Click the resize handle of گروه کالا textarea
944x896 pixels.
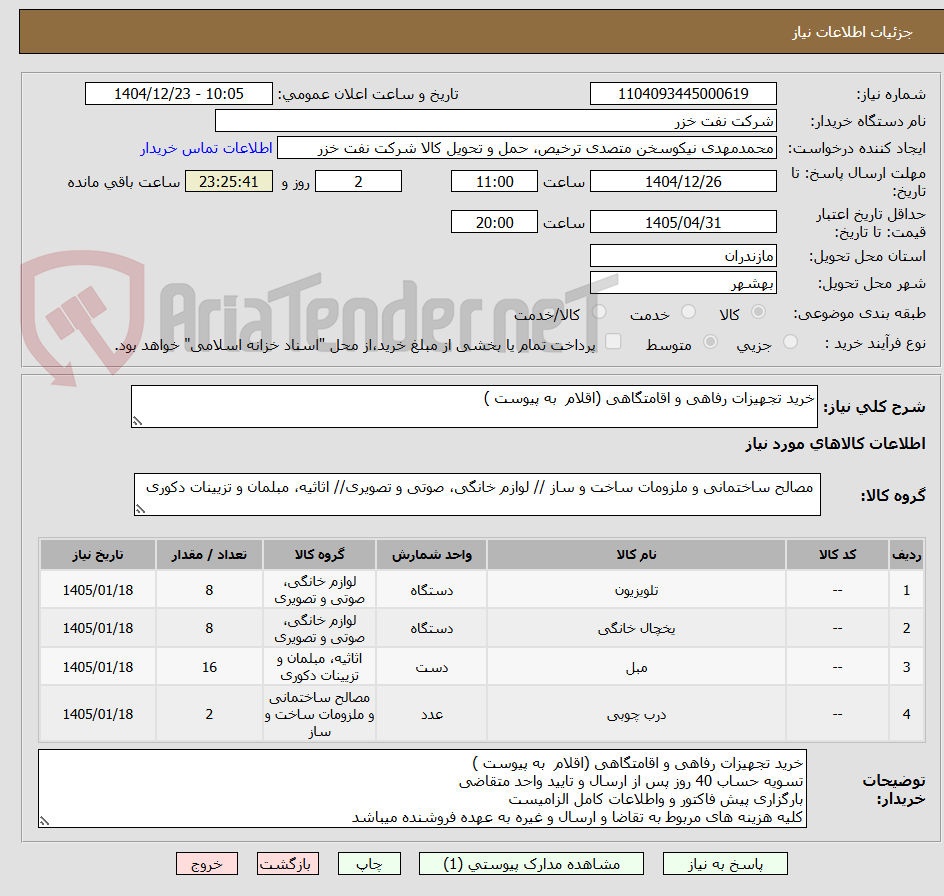pyautogui.click(x=140, y=509)
